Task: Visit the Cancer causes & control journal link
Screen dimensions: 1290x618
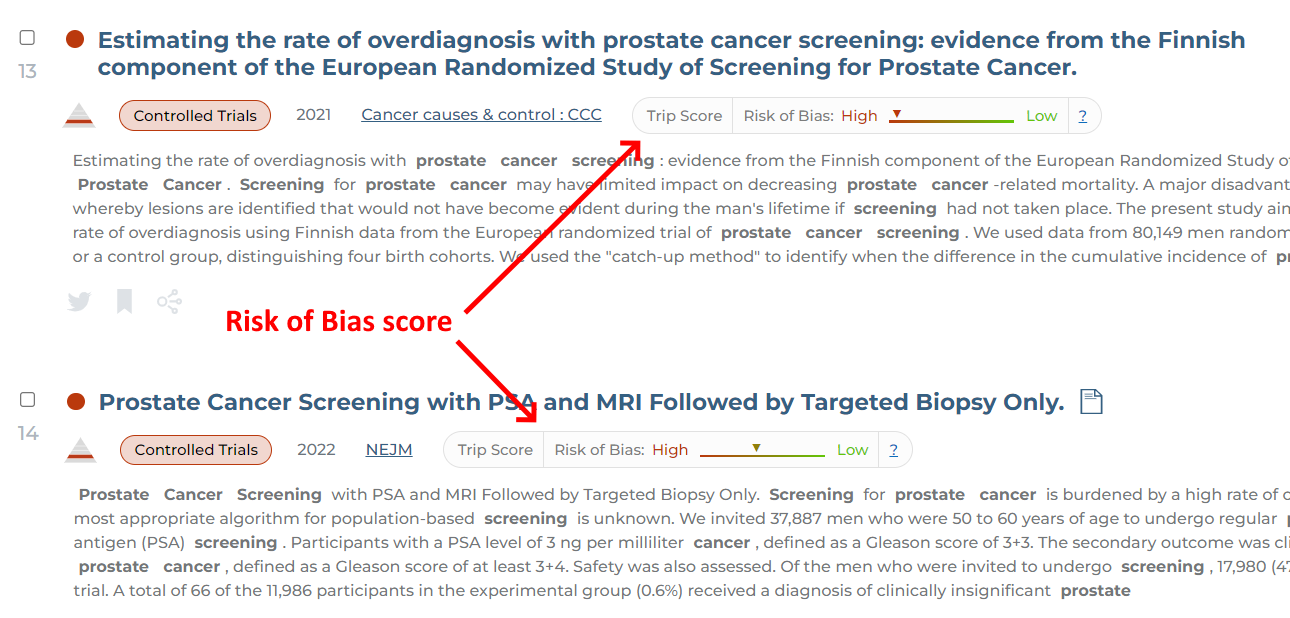Action: [481, 114]
